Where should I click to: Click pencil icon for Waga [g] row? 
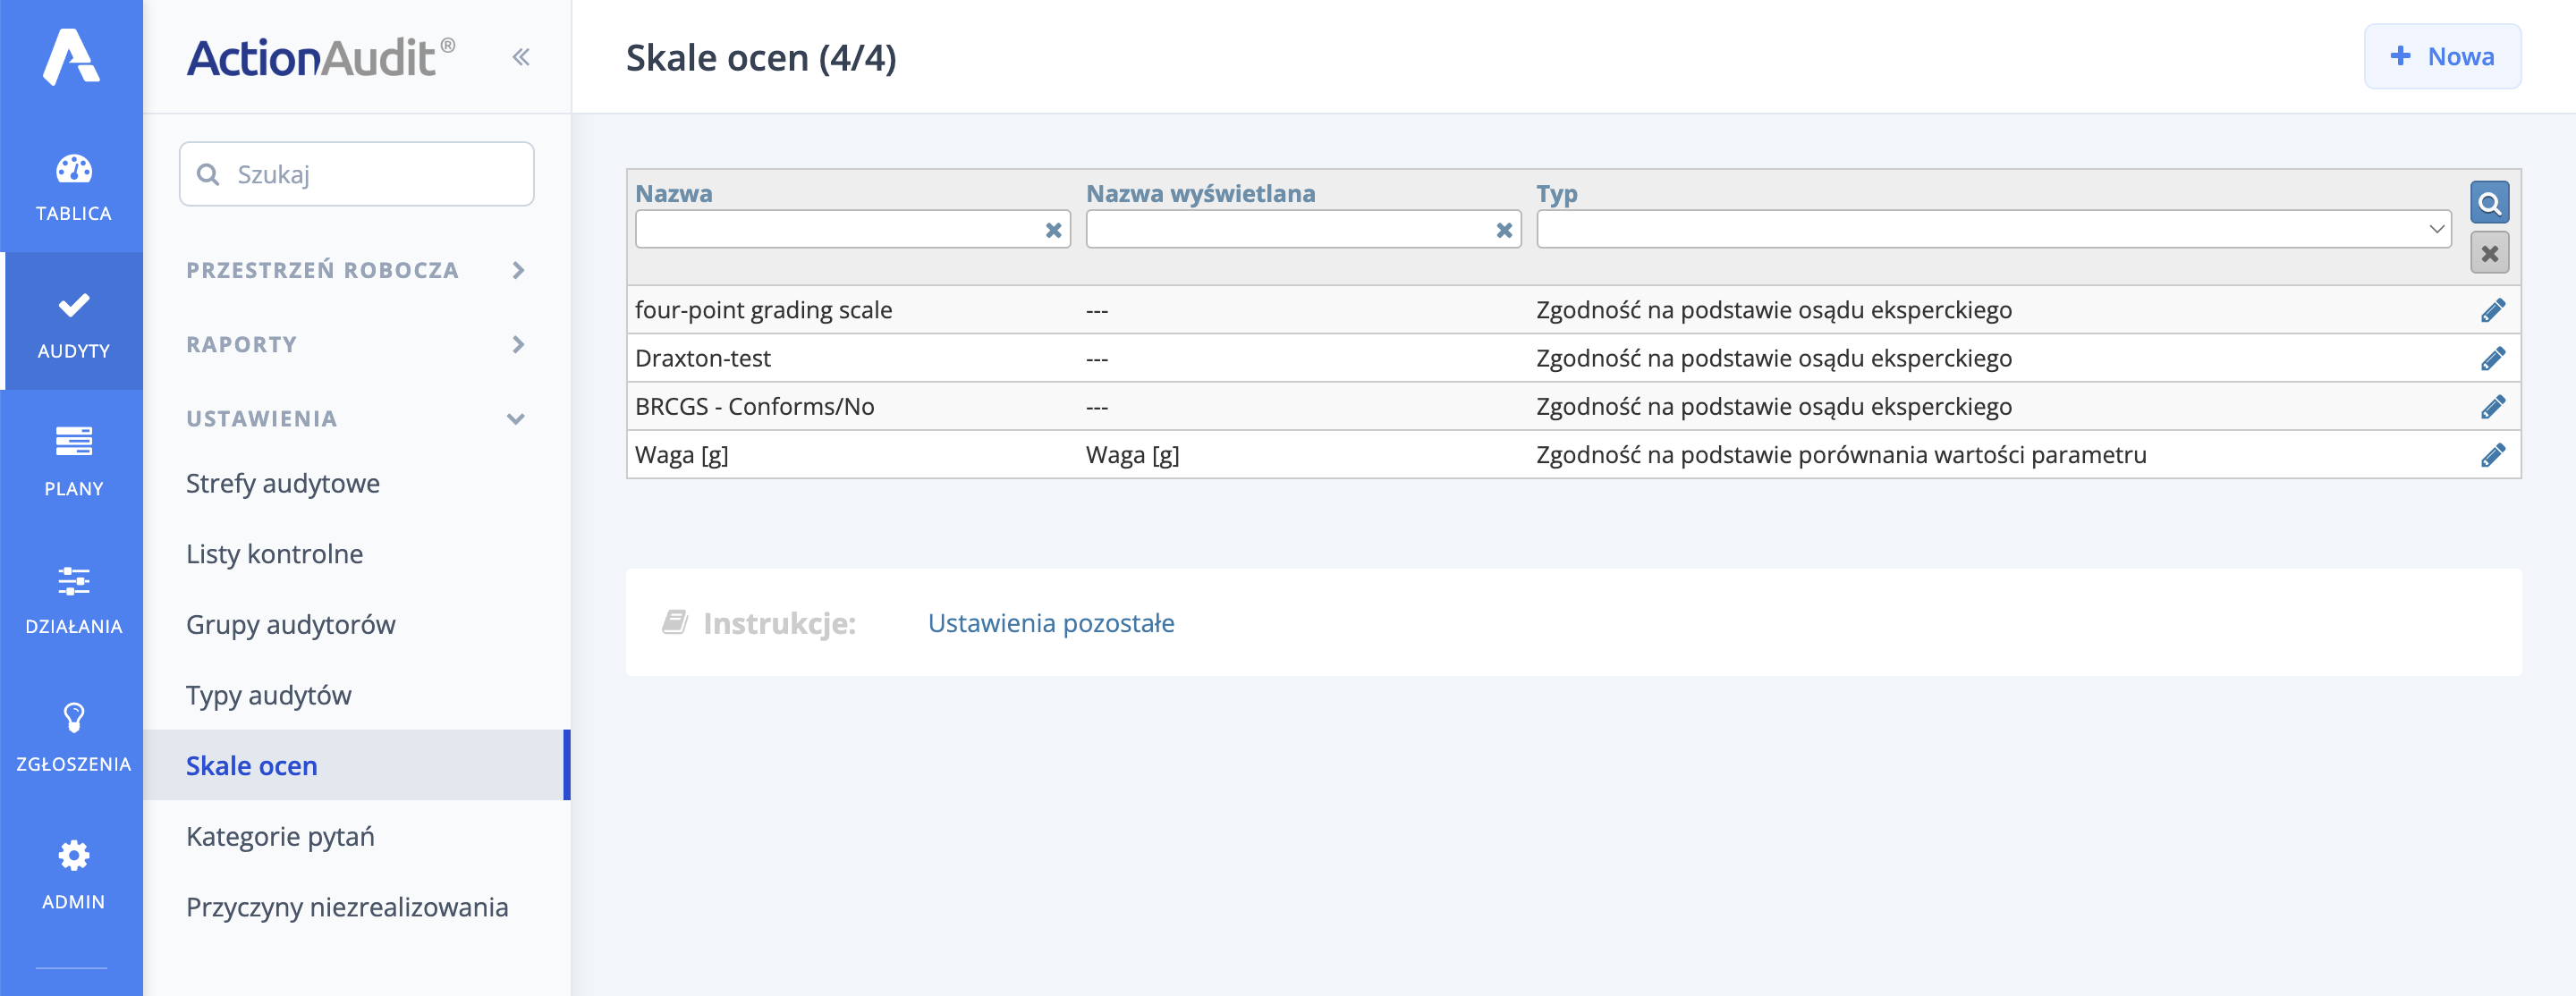tap(2492, 455)
